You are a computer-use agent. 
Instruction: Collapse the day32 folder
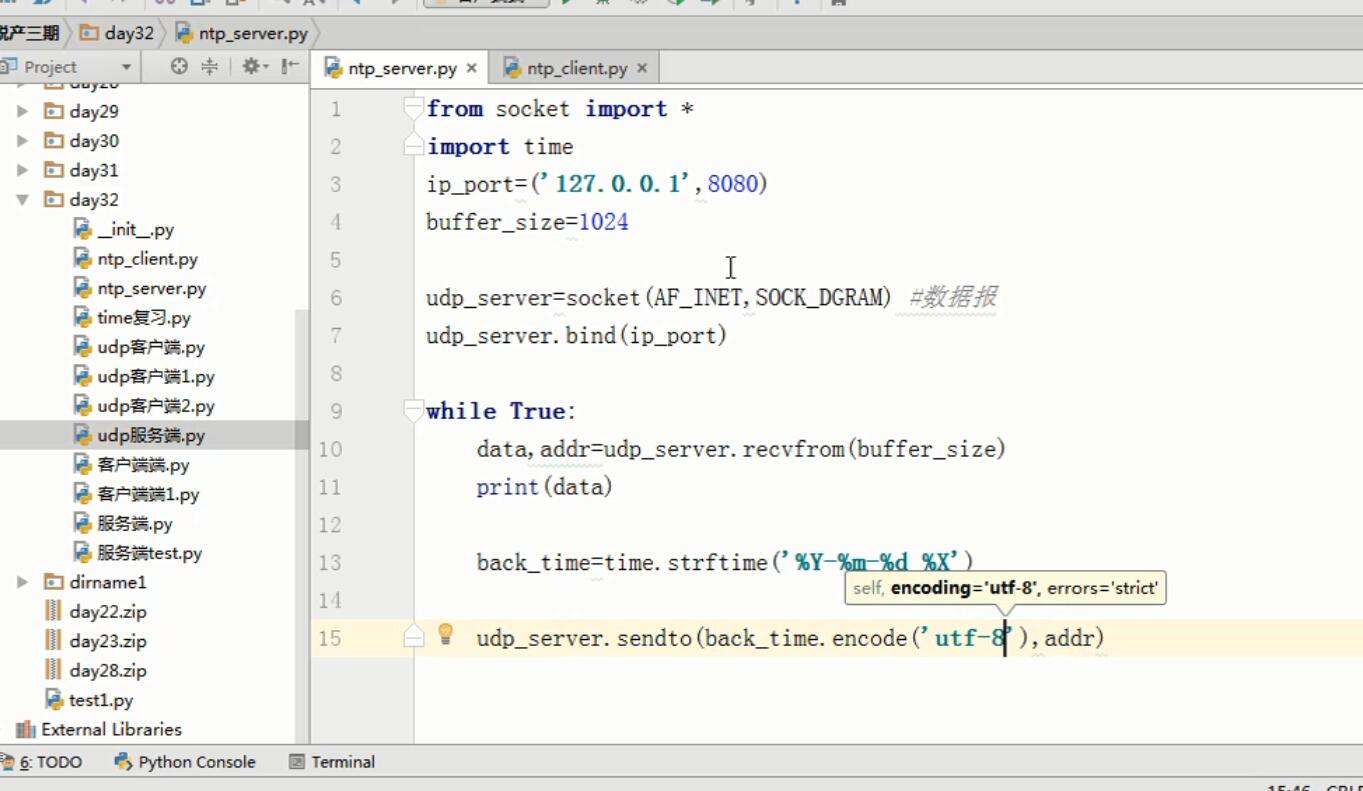click(x=22, y=200)
